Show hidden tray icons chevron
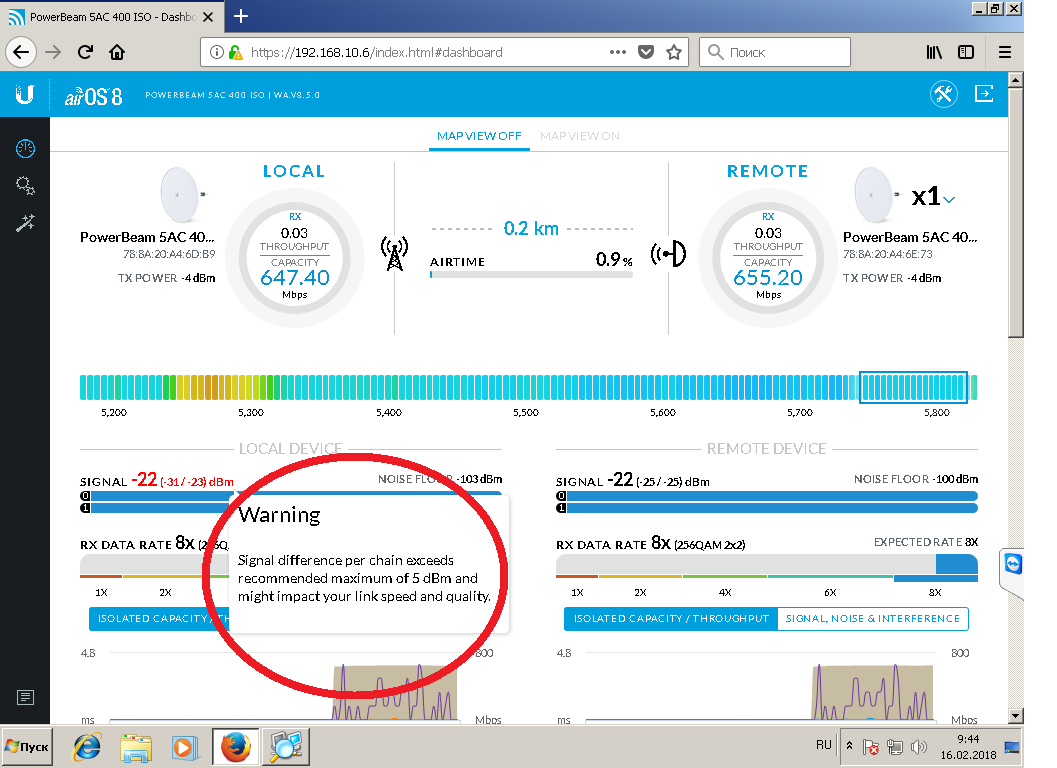Viewport: 1057px width, 768px height. click(x=849, y=746)
